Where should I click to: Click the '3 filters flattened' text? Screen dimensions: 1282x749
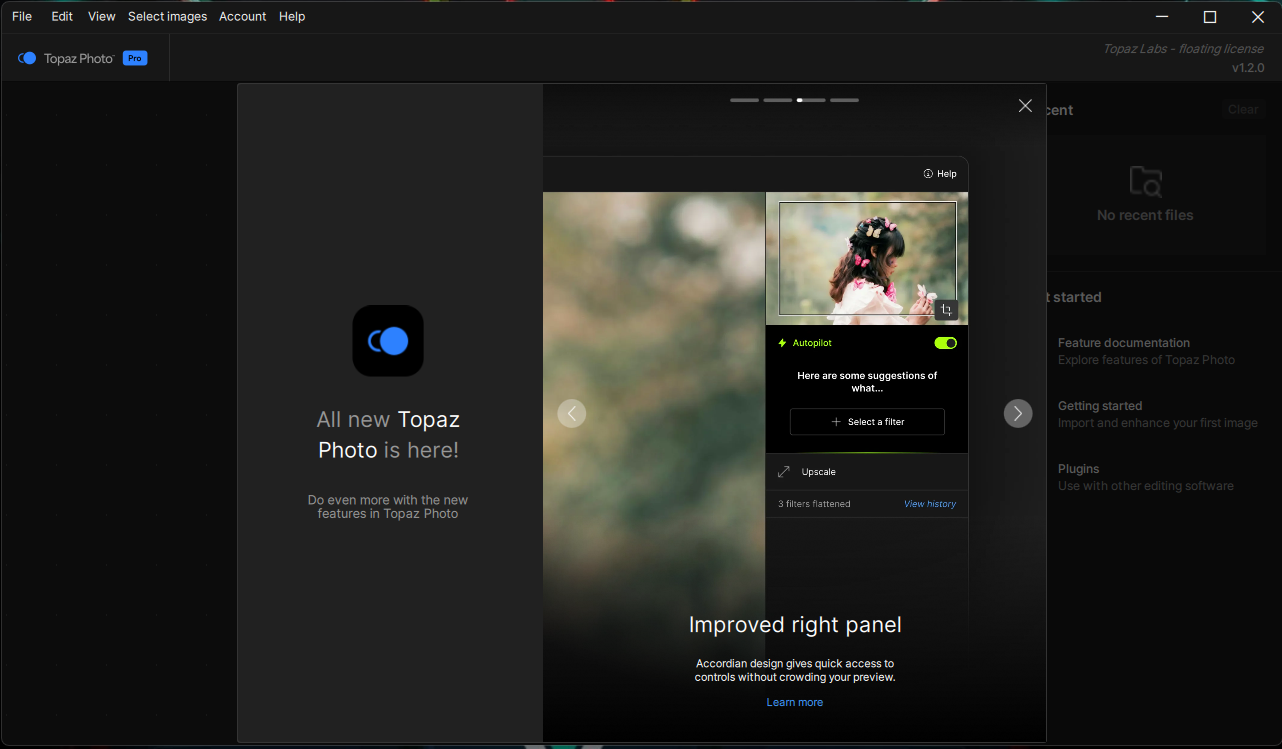(x=814, y=504)
